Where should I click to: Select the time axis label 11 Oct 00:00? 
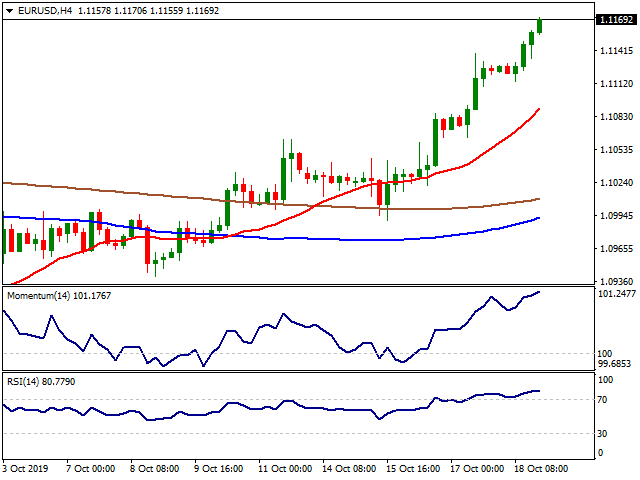[x=285, y=469]
